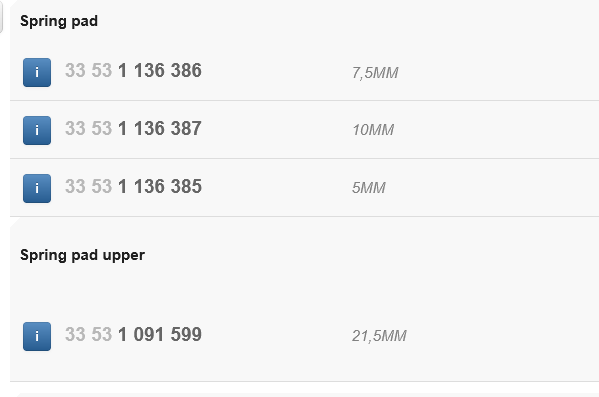Select bold digits 1 136 385
599x397 pixels.
click(160, 186)
